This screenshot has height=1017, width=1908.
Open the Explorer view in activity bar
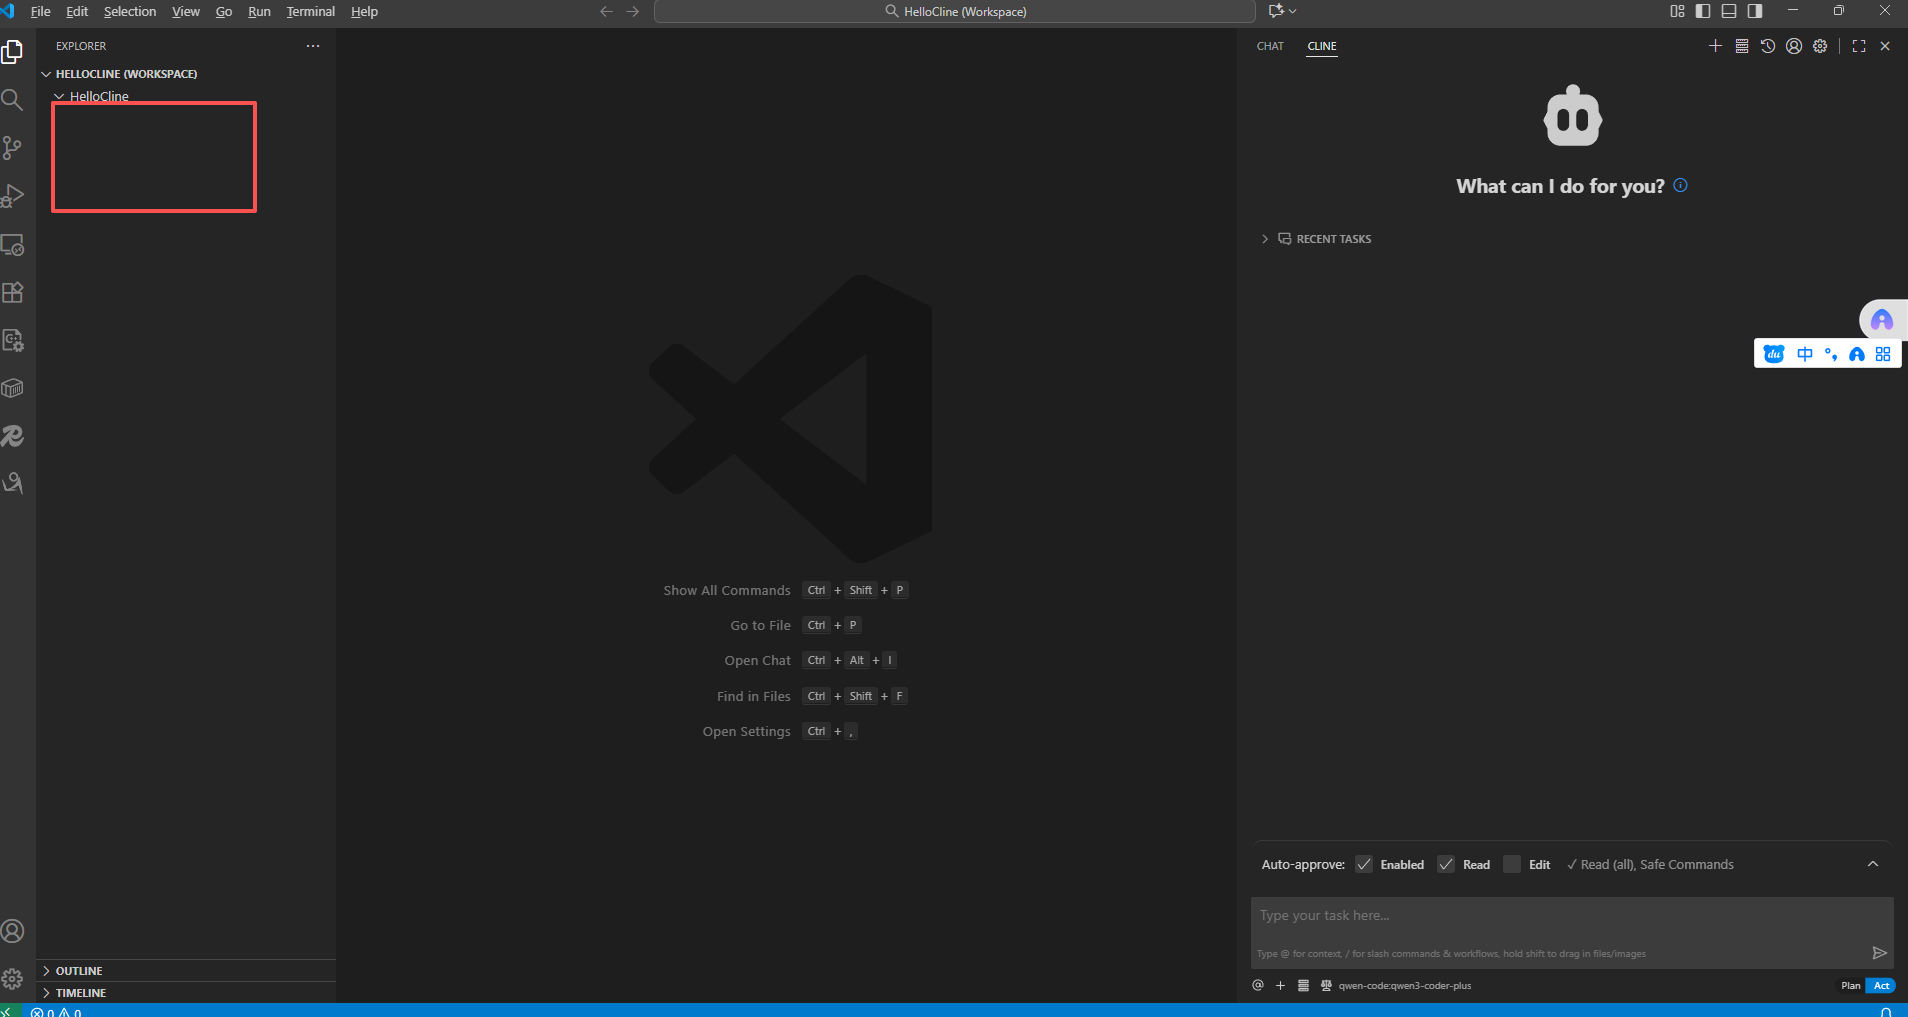tap(13, 52)
